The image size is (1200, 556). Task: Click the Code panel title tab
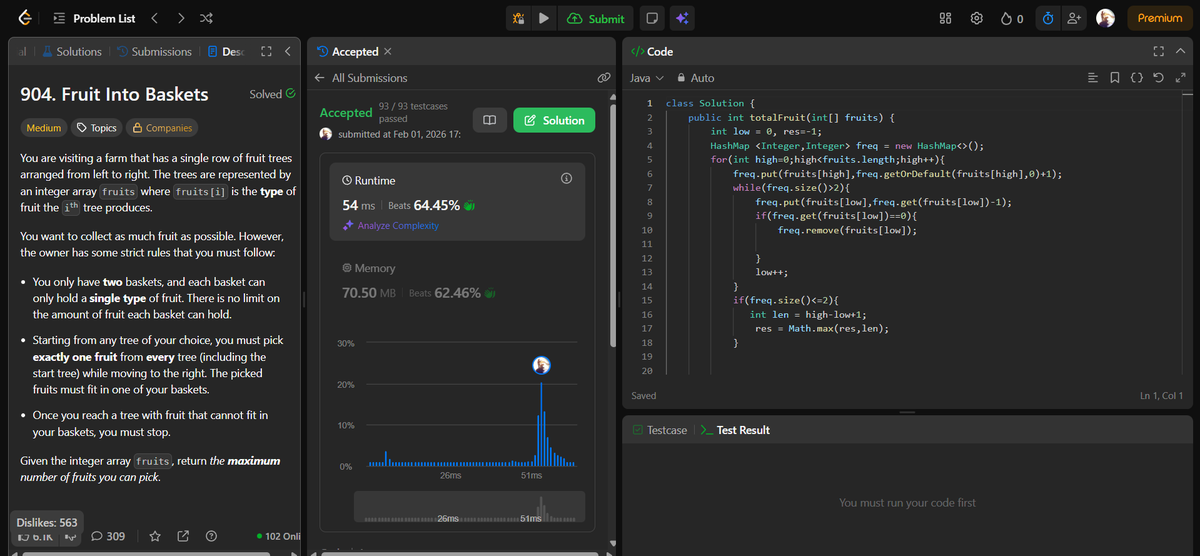click(x=652, y=51)
